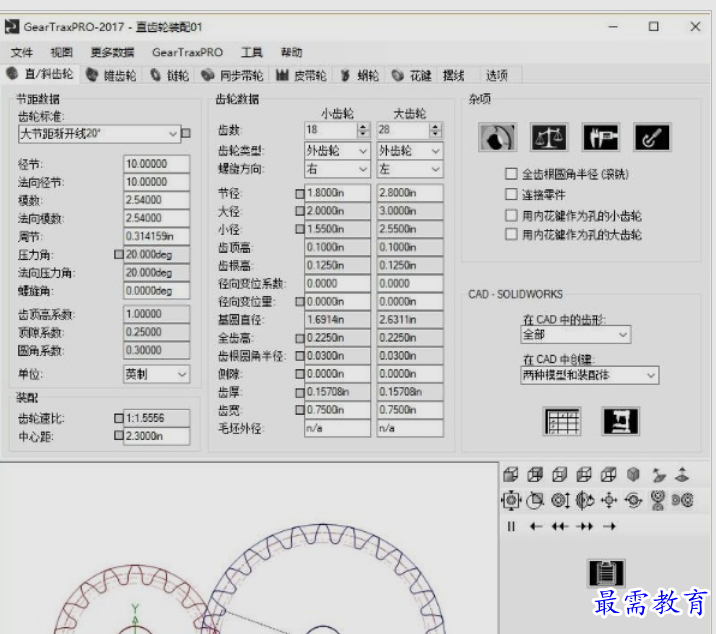This screenshot has height=634, width=716.
Task: Check the 连接零件 option
Action: coord(511,194)
